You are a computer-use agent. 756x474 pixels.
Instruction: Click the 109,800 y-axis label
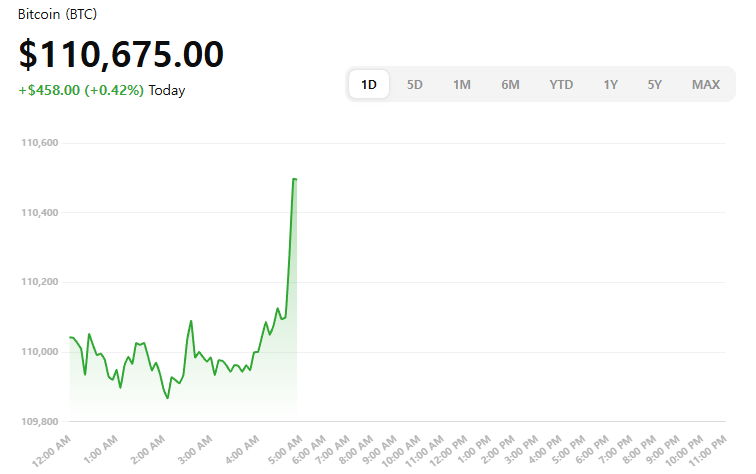click(40, 421)
